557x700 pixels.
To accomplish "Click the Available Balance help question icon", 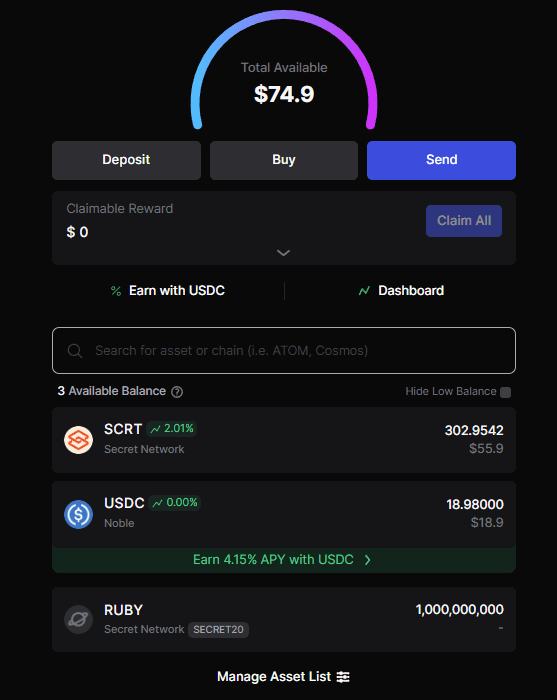I will pos(177,392).
